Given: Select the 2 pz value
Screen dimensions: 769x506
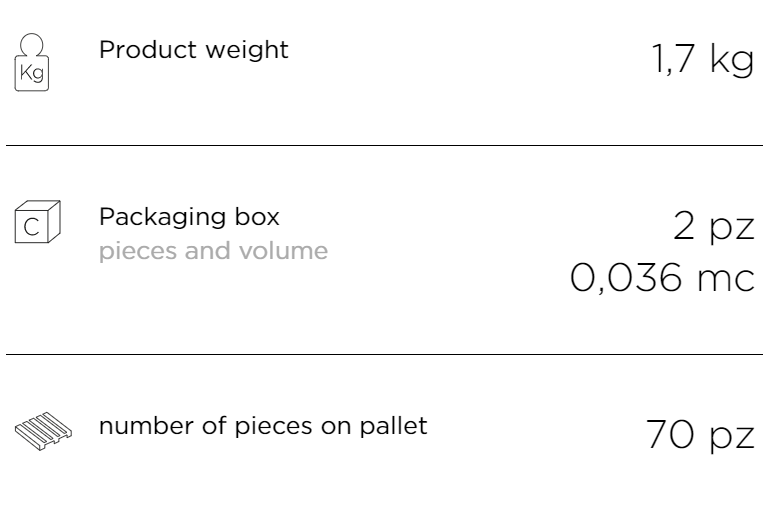Looking at the screenshot, I should coord(714,226).
